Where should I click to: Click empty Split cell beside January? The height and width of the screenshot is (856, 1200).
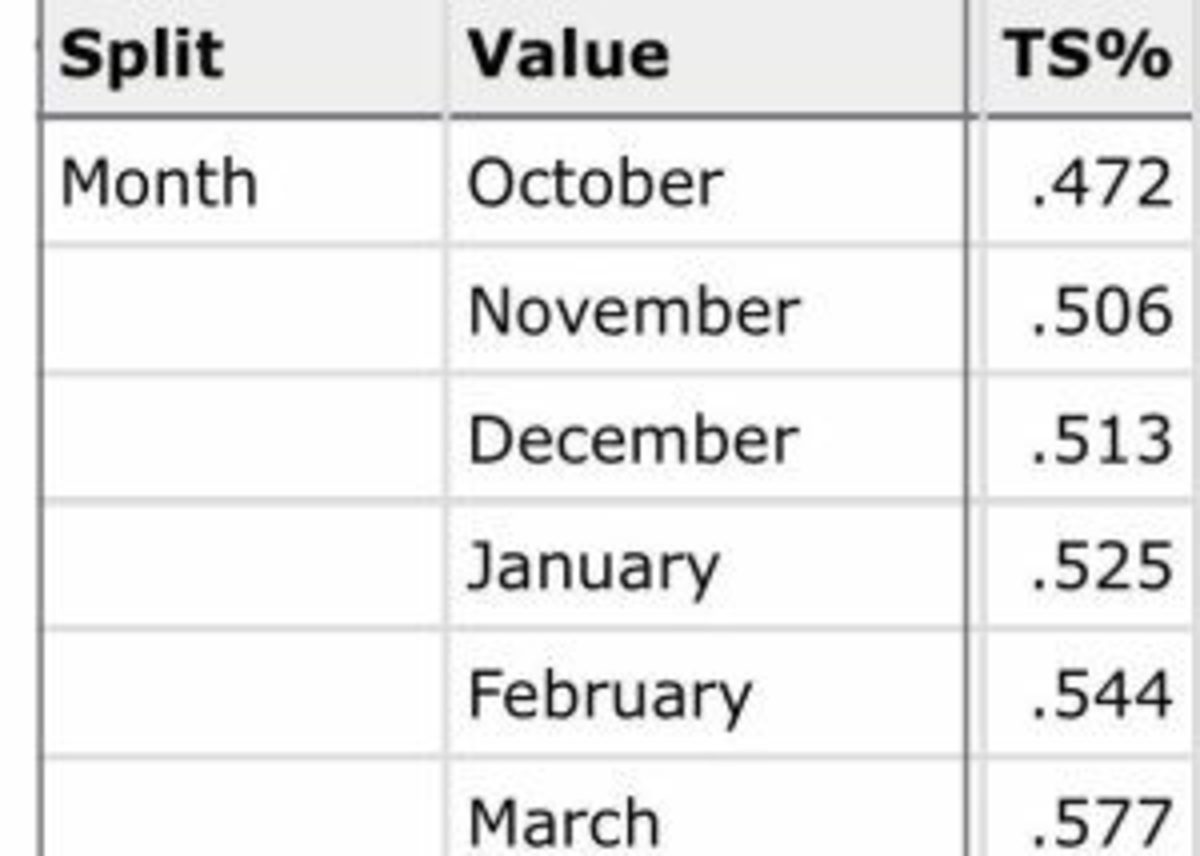[x=243, y=567]
